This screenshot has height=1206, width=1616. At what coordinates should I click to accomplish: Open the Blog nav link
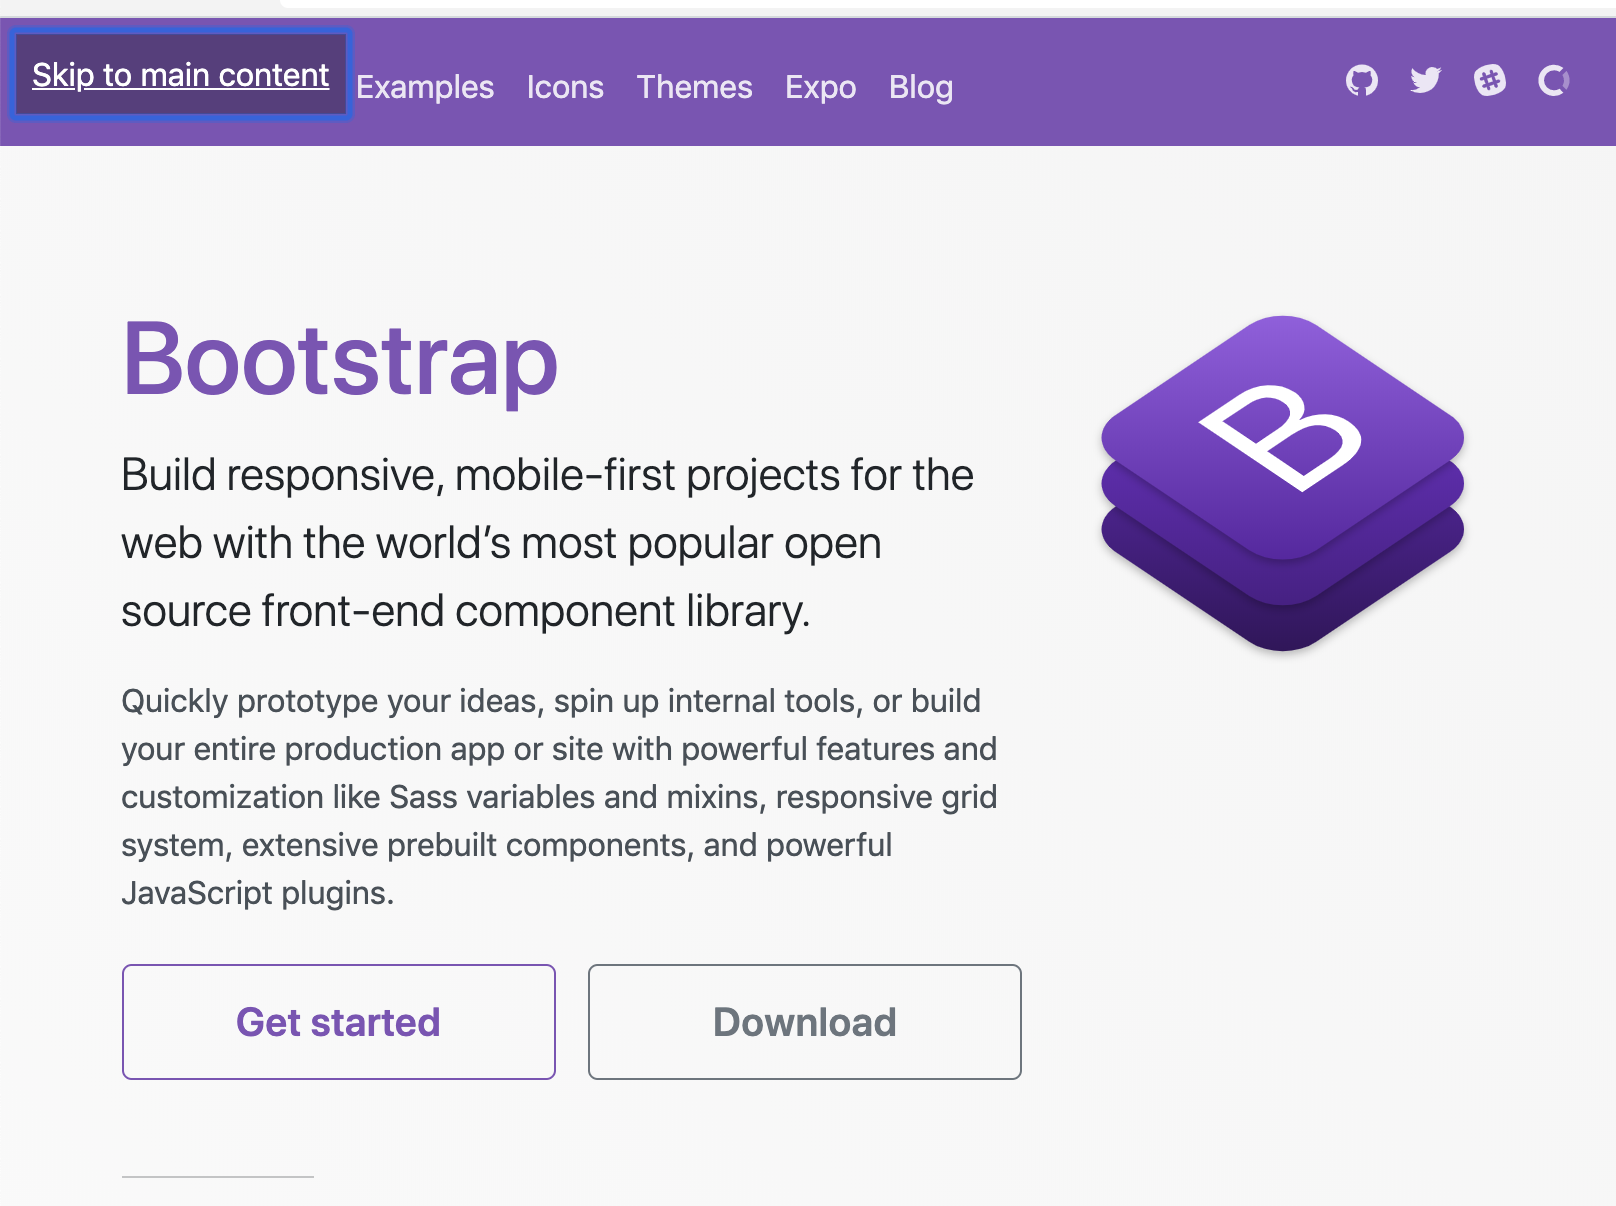tap(921, 87)
